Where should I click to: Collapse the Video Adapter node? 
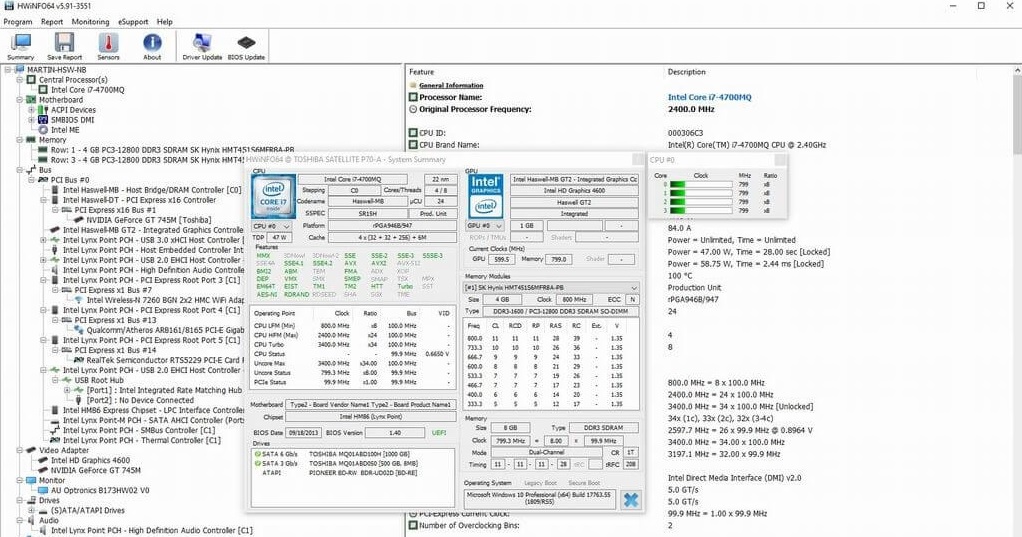pos(20,450)
